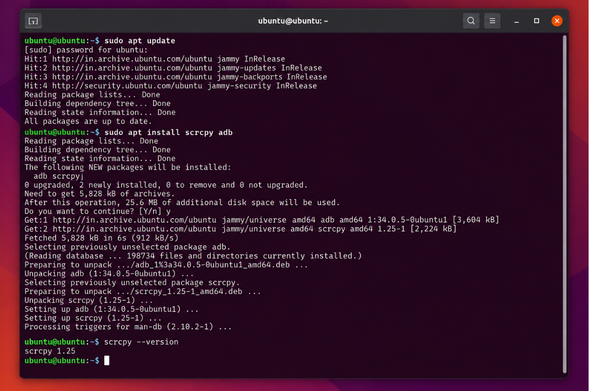Click the 'sudo apt update' command line
Image resolution: width=589 pixels, height=391 pixels.
coord(100,41)
